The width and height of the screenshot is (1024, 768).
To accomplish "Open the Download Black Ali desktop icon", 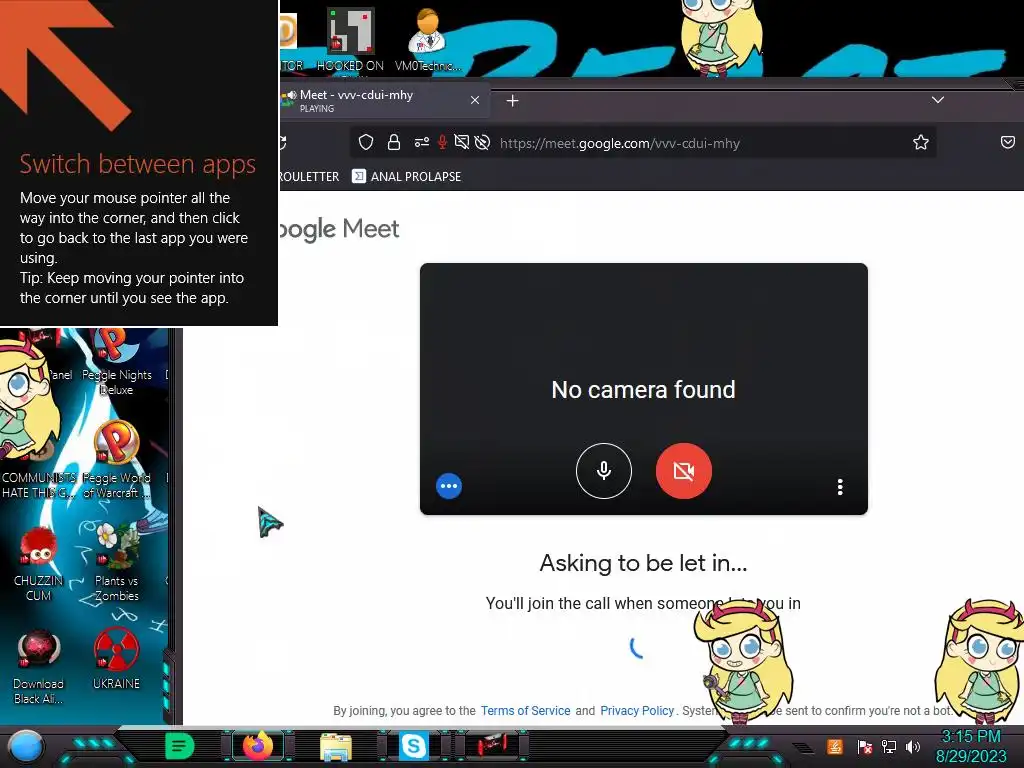I will (x=39, y=666).
